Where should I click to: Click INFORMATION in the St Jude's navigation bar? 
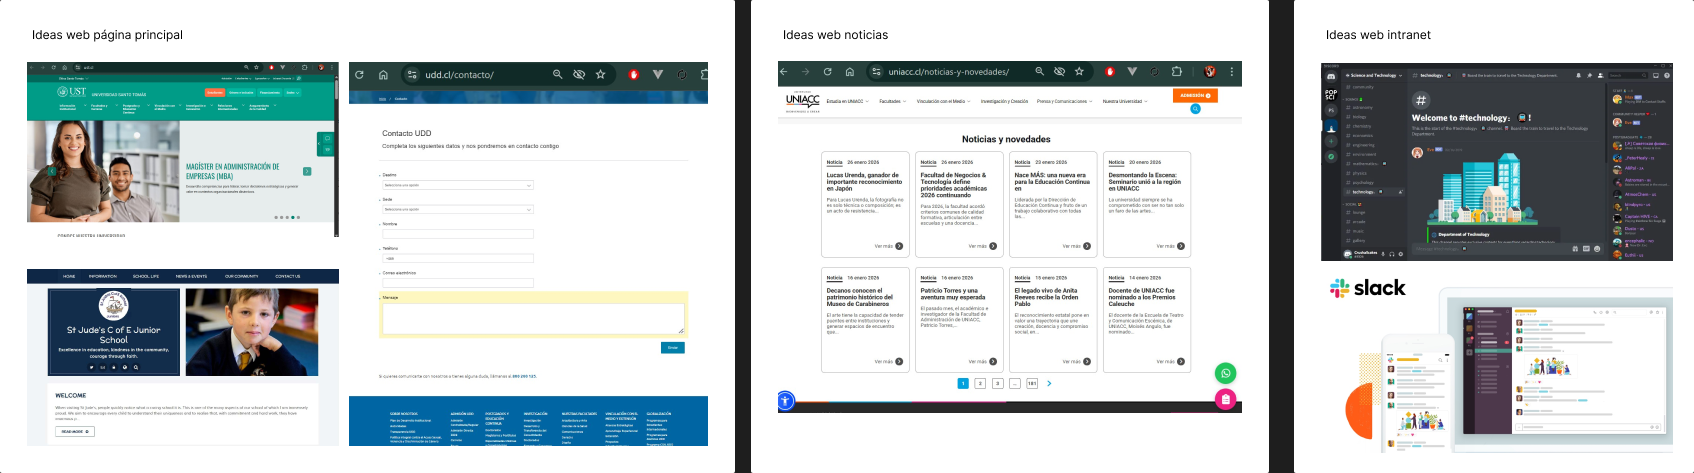[103, 276]
